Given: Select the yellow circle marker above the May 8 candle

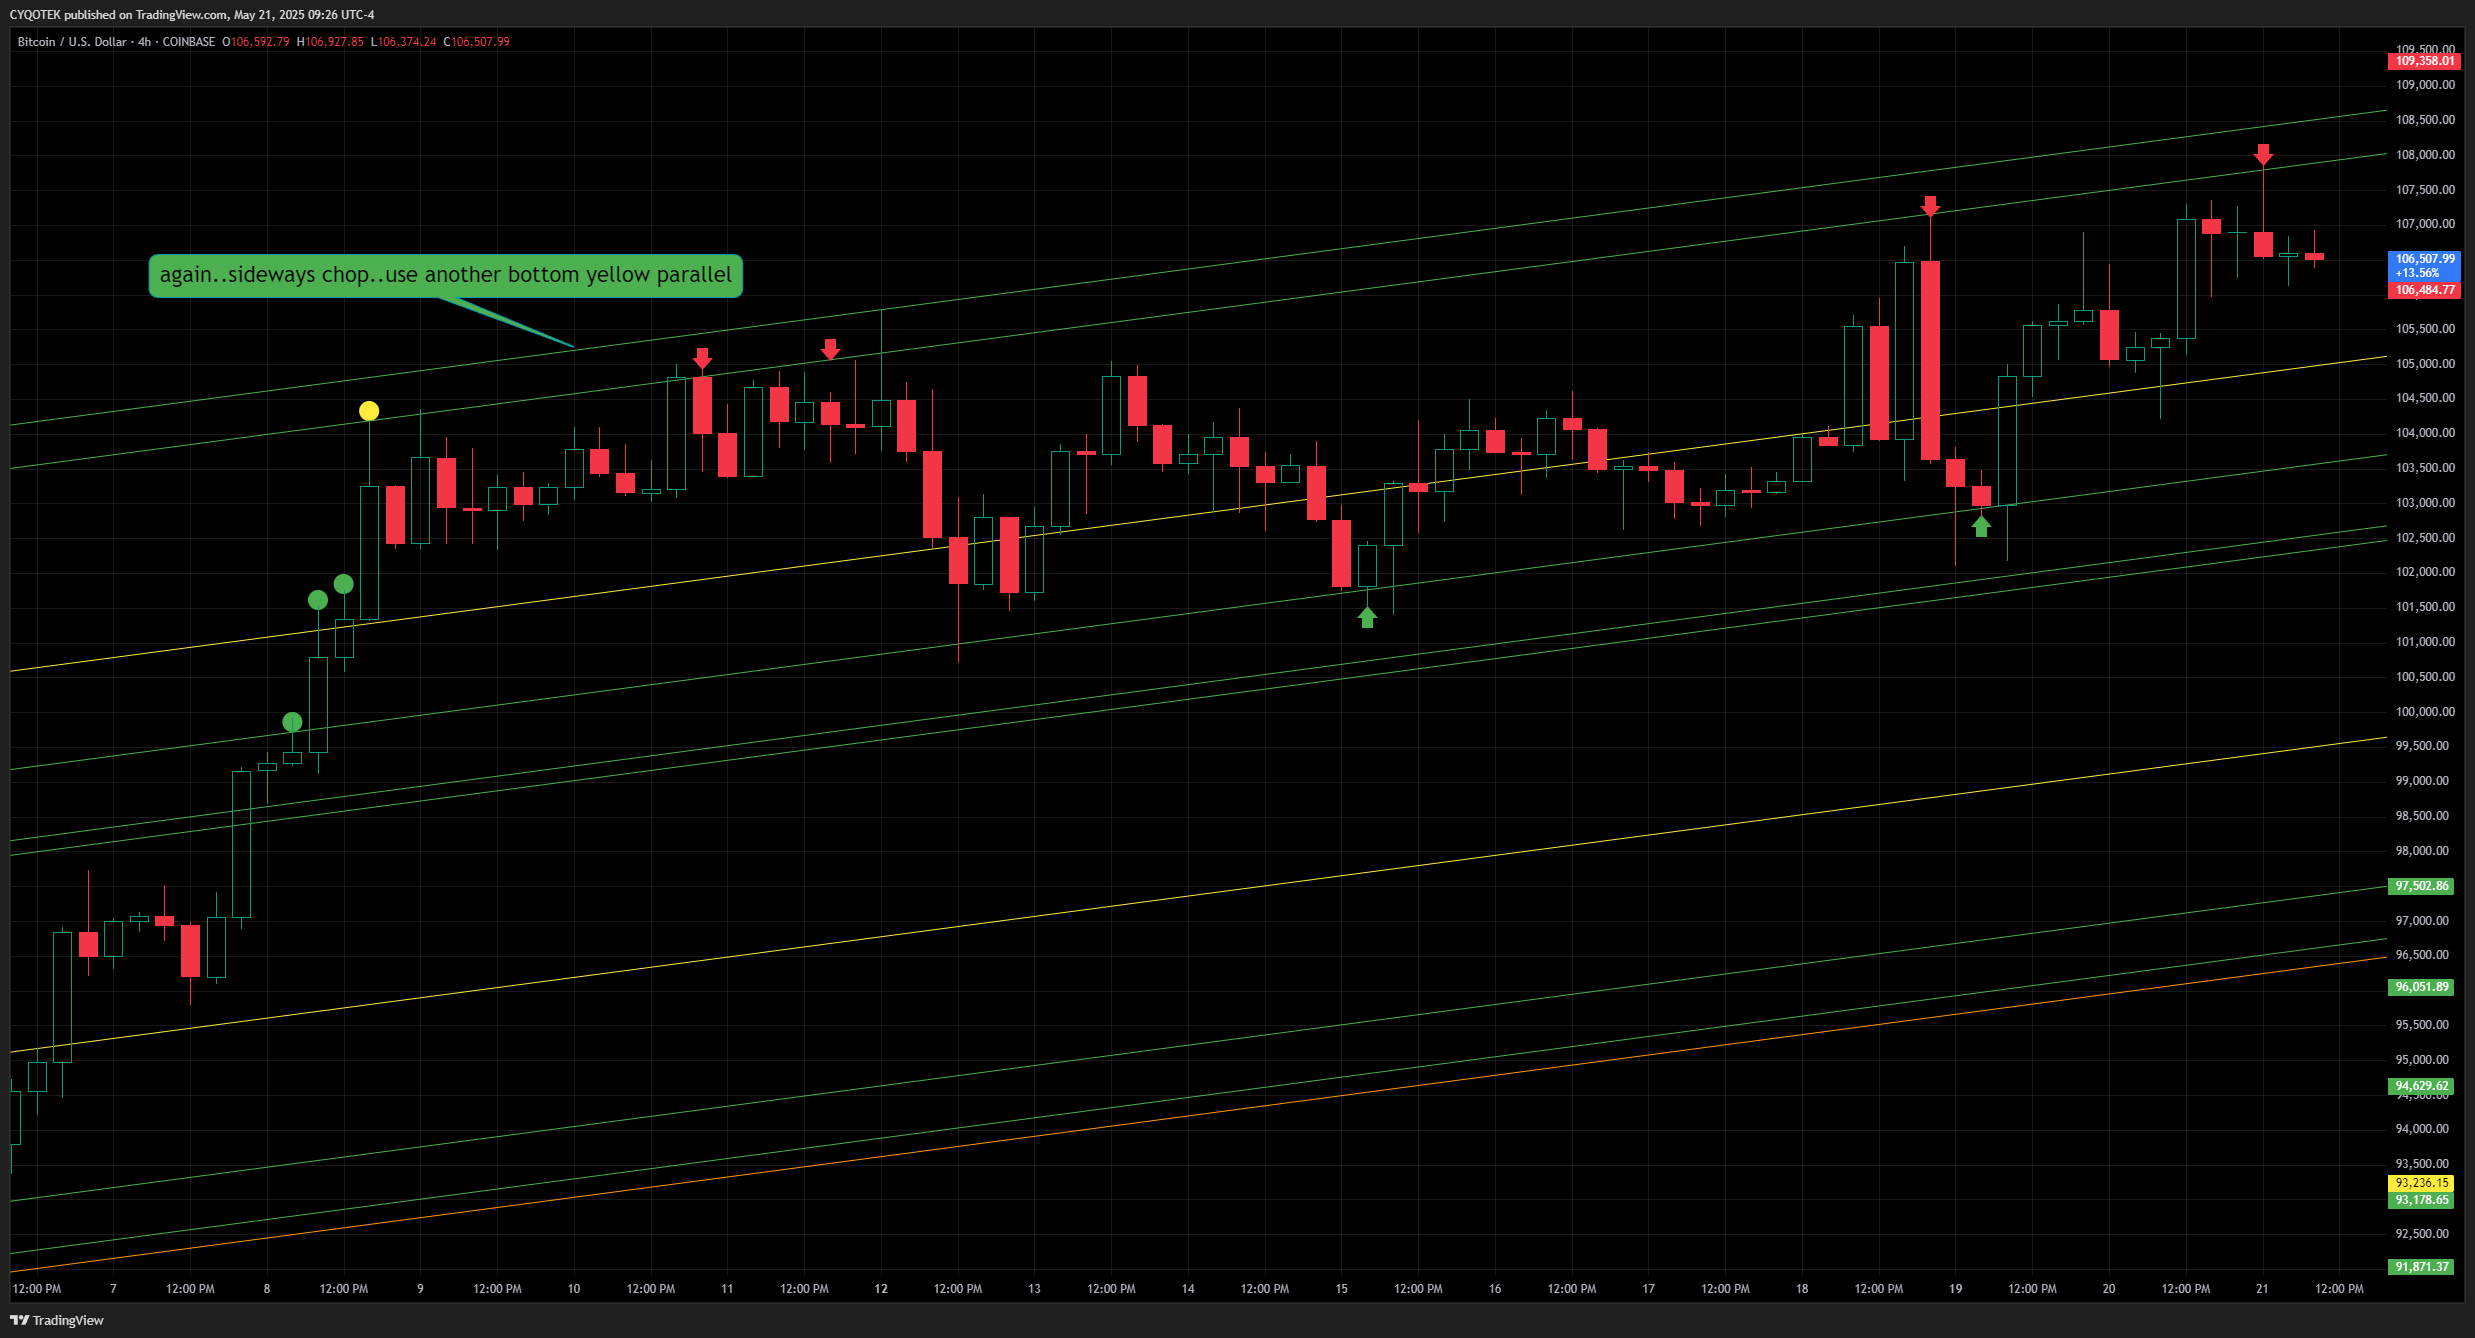Looking at the screenshot, I should tap(369, 411).
